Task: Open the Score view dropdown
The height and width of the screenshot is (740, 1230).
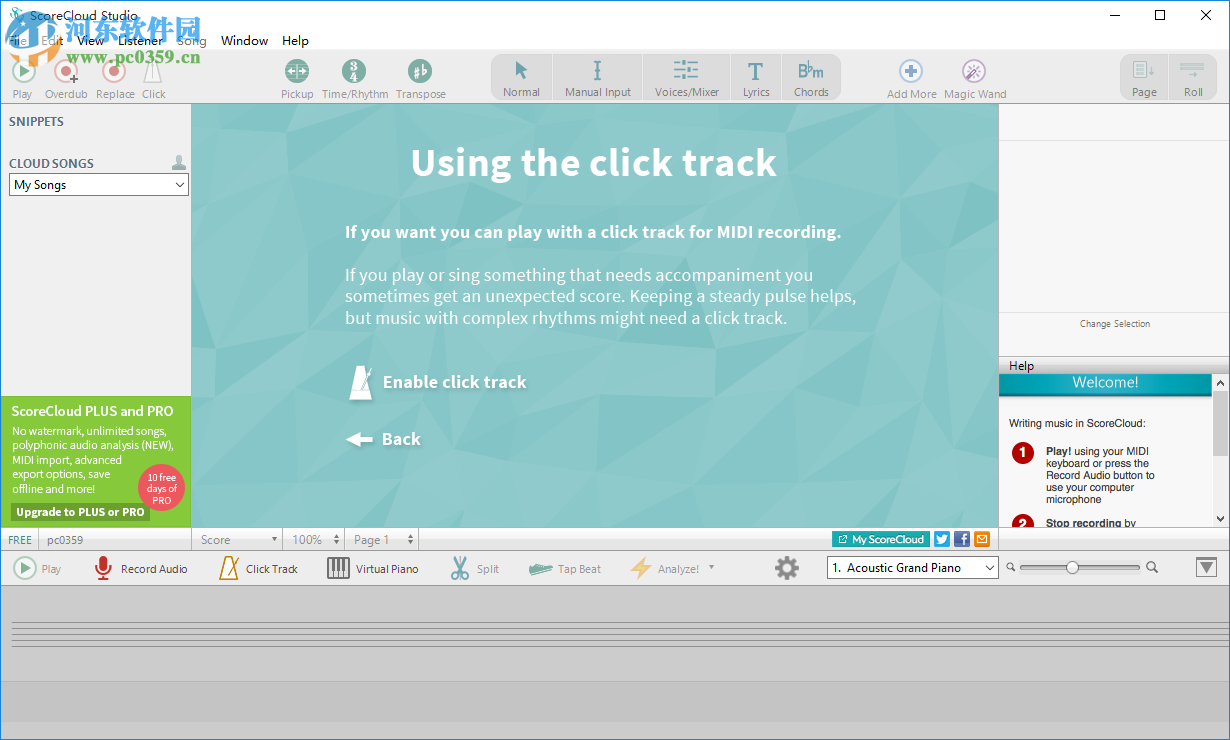Action: coord(238,540)
